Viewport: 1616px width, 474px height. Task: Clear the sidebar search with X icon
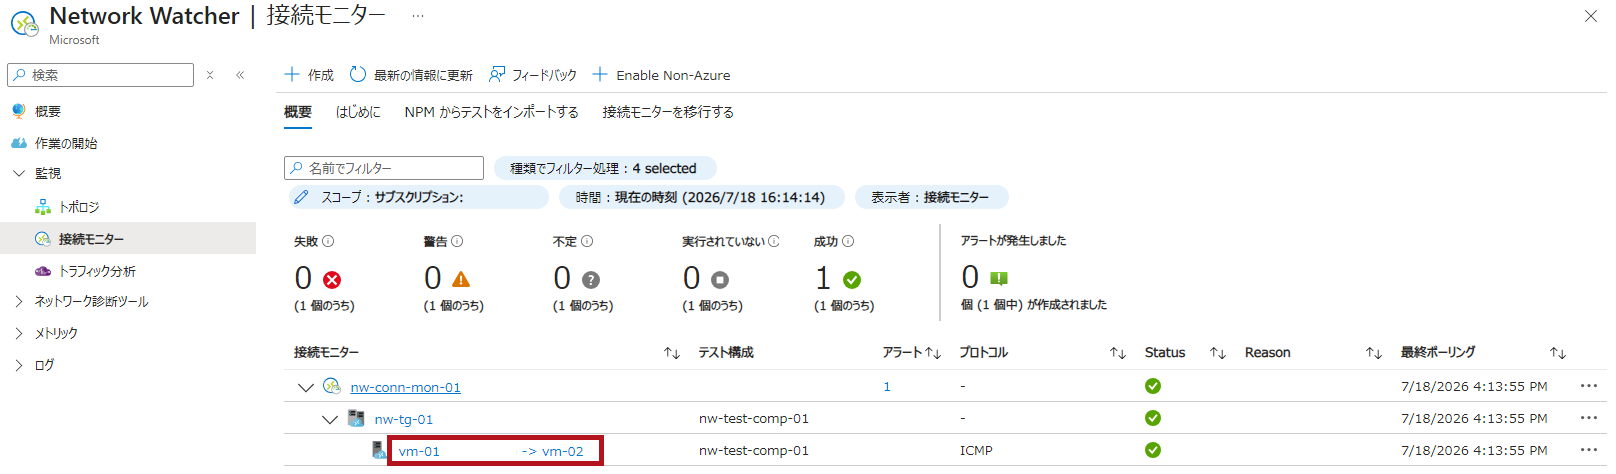point(210,75)
